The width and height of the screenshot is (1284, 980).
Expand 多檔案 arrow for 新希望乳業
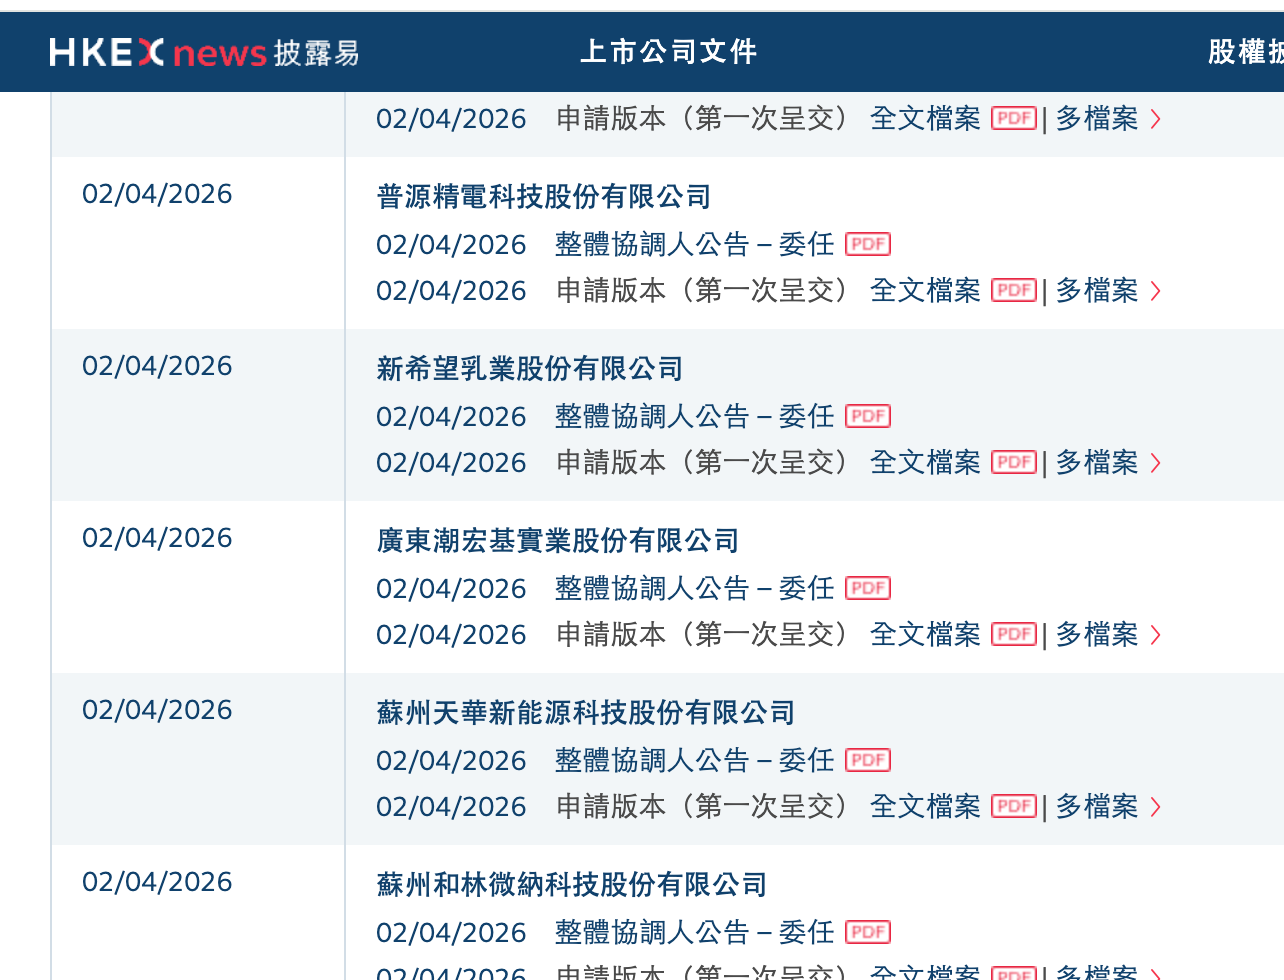1155,463
